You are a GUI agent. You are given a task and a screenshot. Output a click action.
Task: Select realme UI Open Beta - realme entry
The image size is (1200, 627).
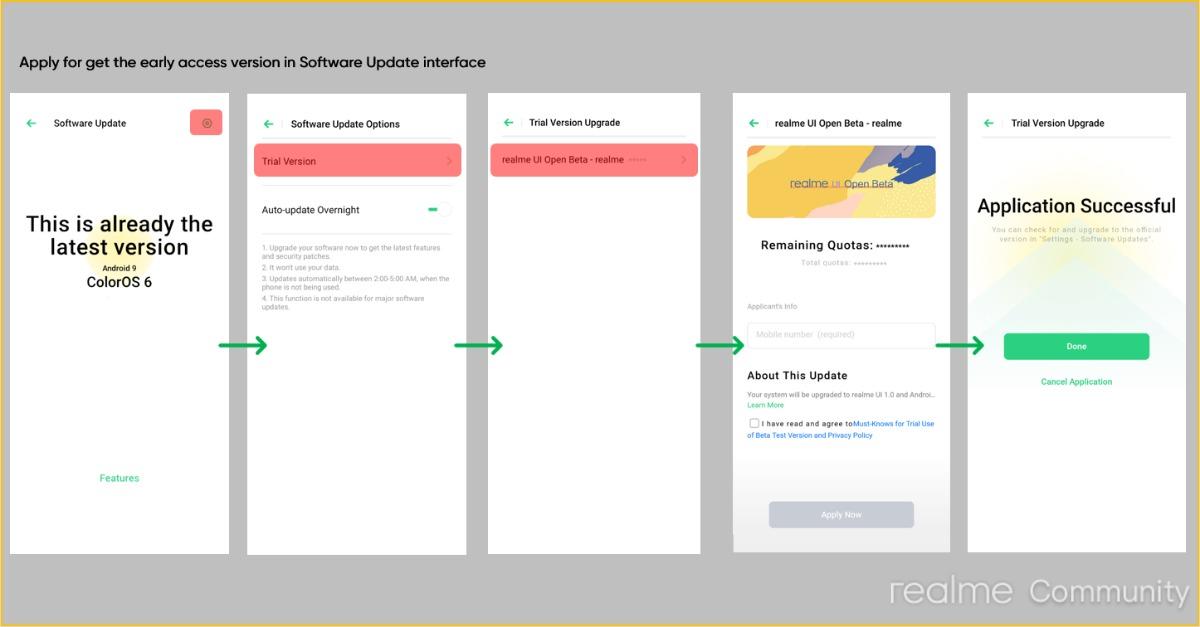(x=594, y=160)
